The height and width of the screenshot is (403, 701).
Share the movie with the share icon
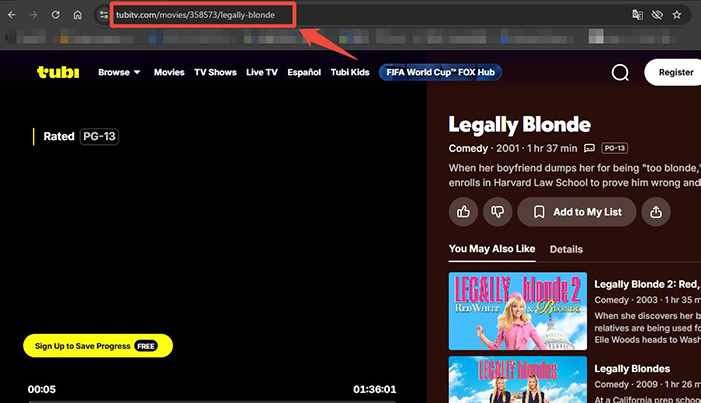[656, 212]
